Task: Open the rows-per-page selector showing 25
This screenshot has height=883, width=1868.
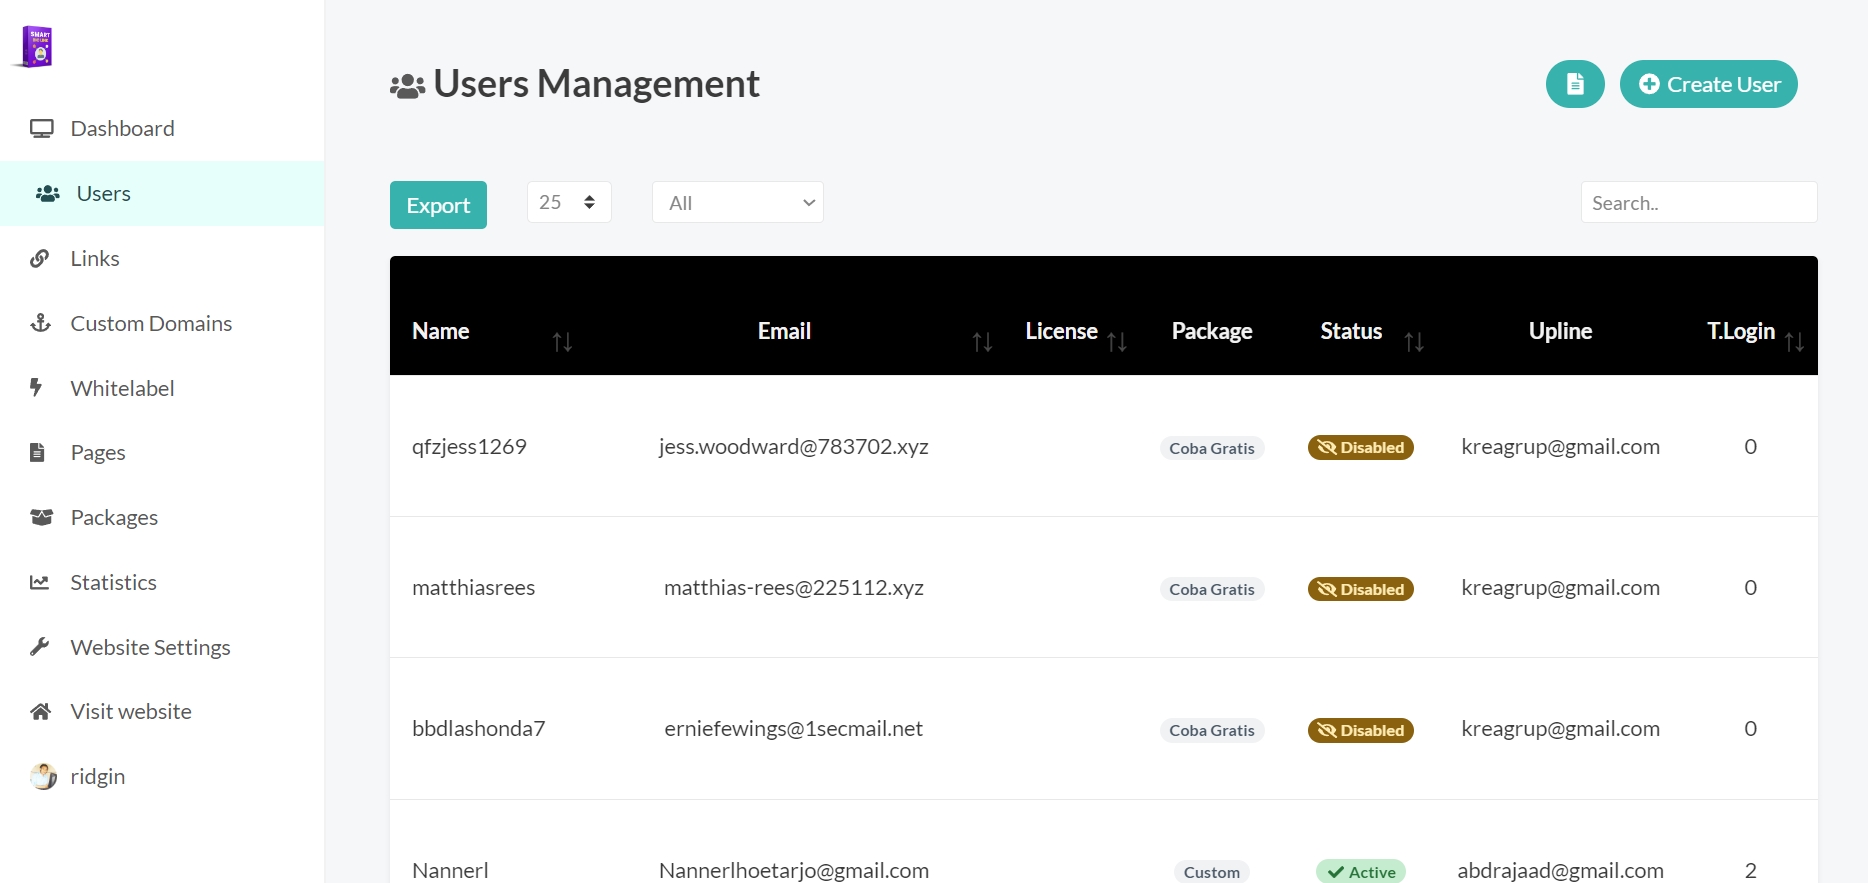Action: click(568, 202)
